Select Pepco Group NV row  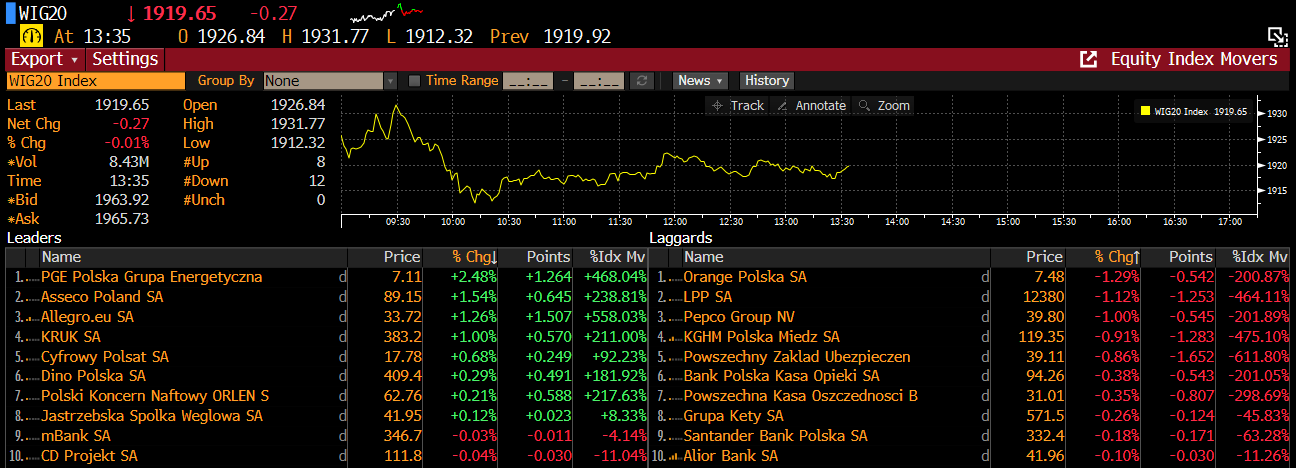(970, 317)
